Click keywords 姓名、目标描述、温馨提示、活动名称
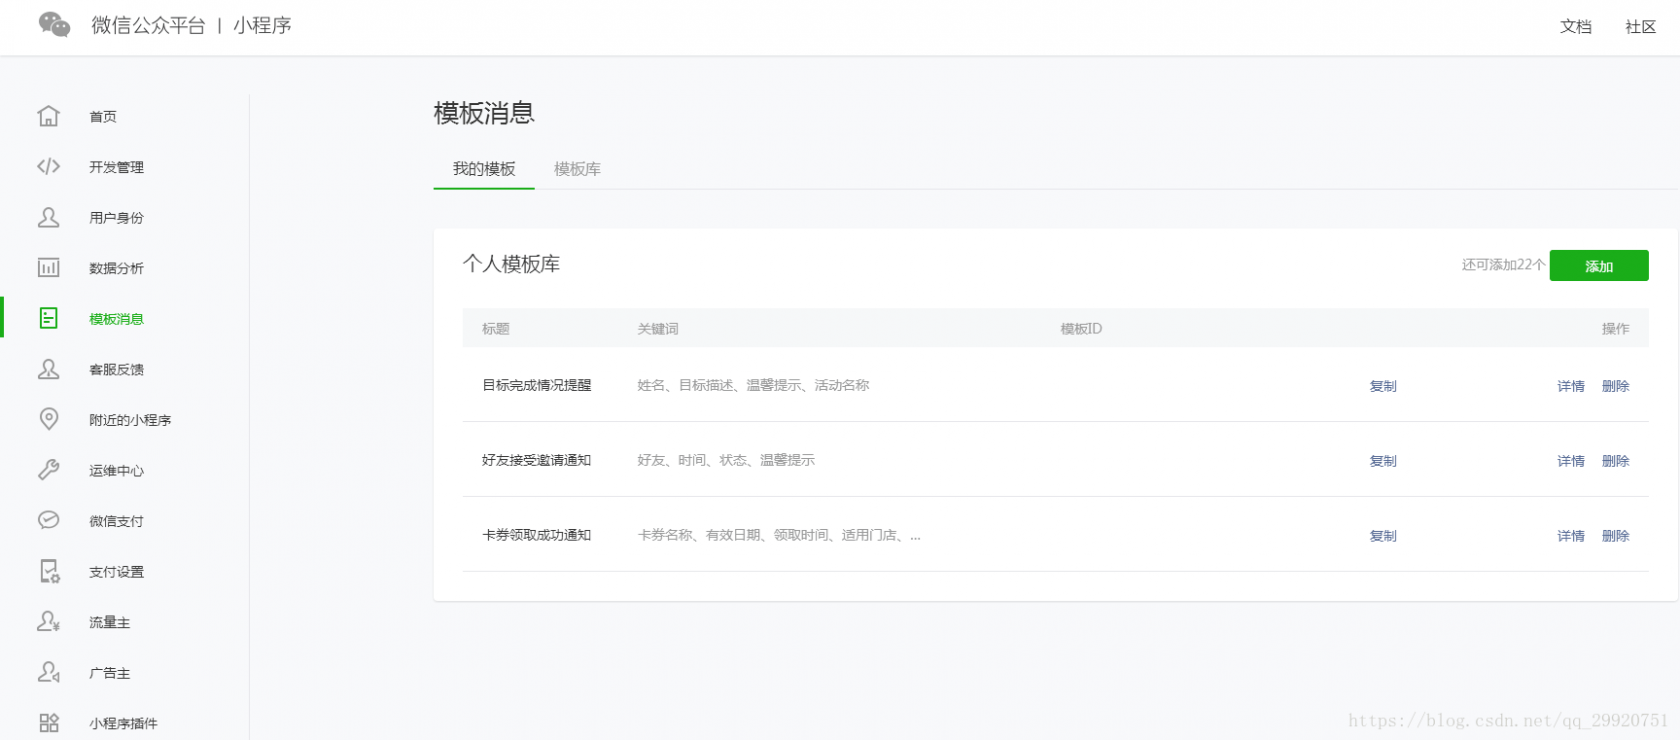 753,385
